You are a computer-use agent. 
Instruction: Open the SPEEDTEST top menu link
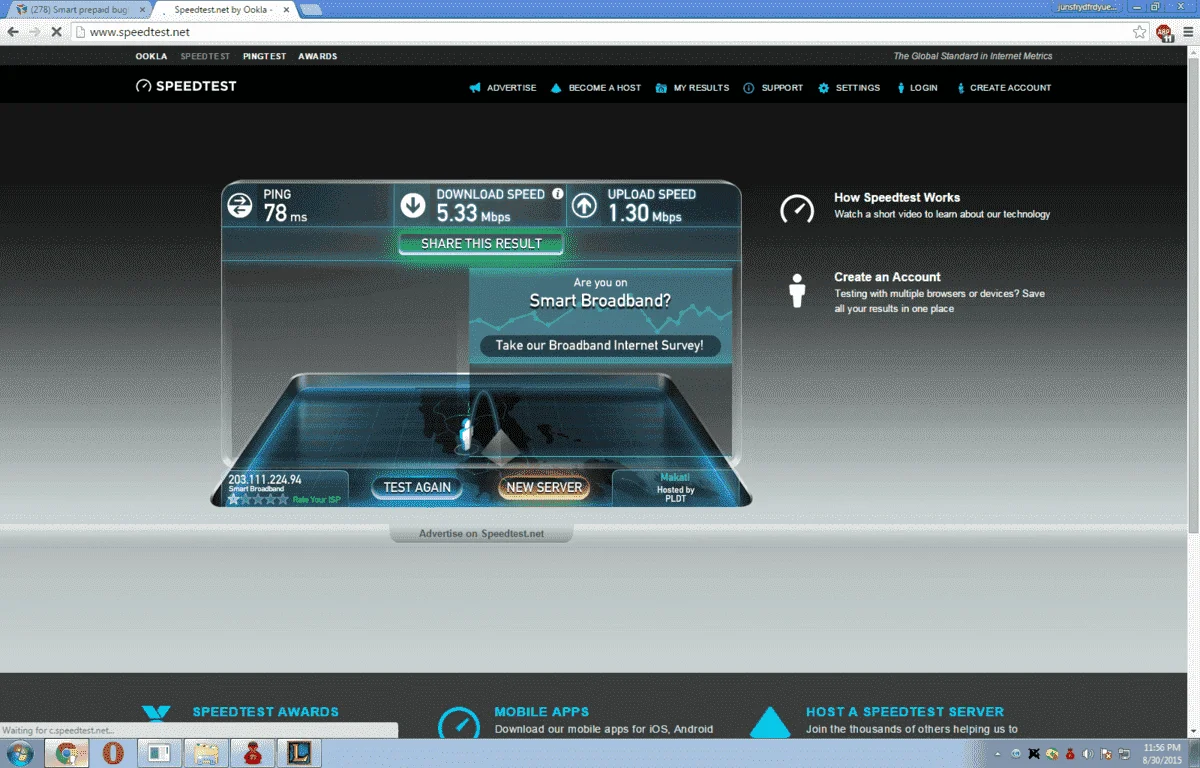coord(205,56)
